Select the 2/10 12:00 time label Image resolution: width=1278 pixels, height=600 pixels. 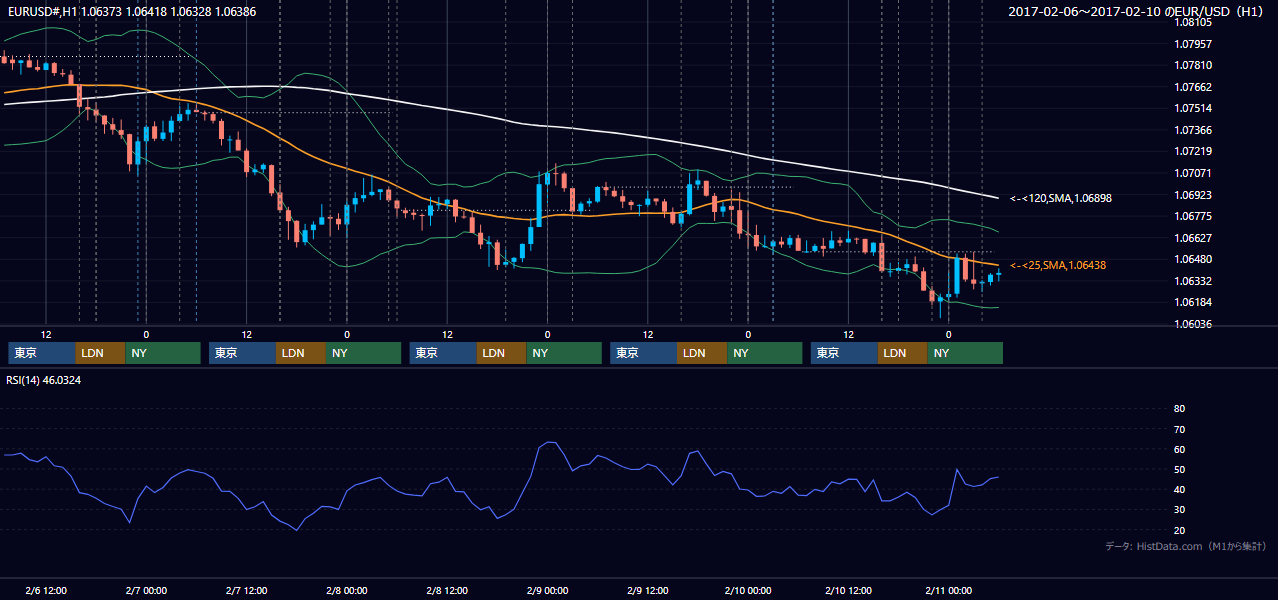coord(848,591)
